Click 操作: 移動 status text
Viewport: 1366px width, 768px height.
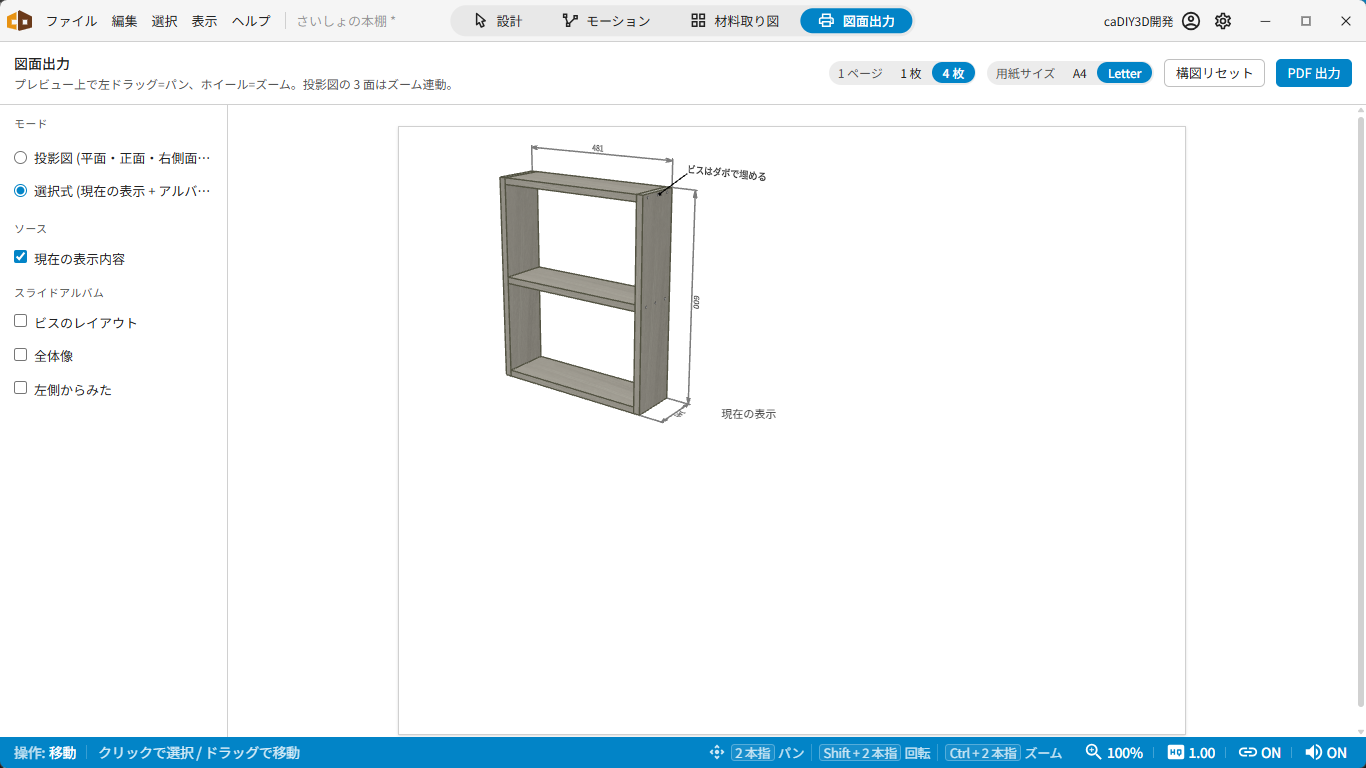point(45,753)
